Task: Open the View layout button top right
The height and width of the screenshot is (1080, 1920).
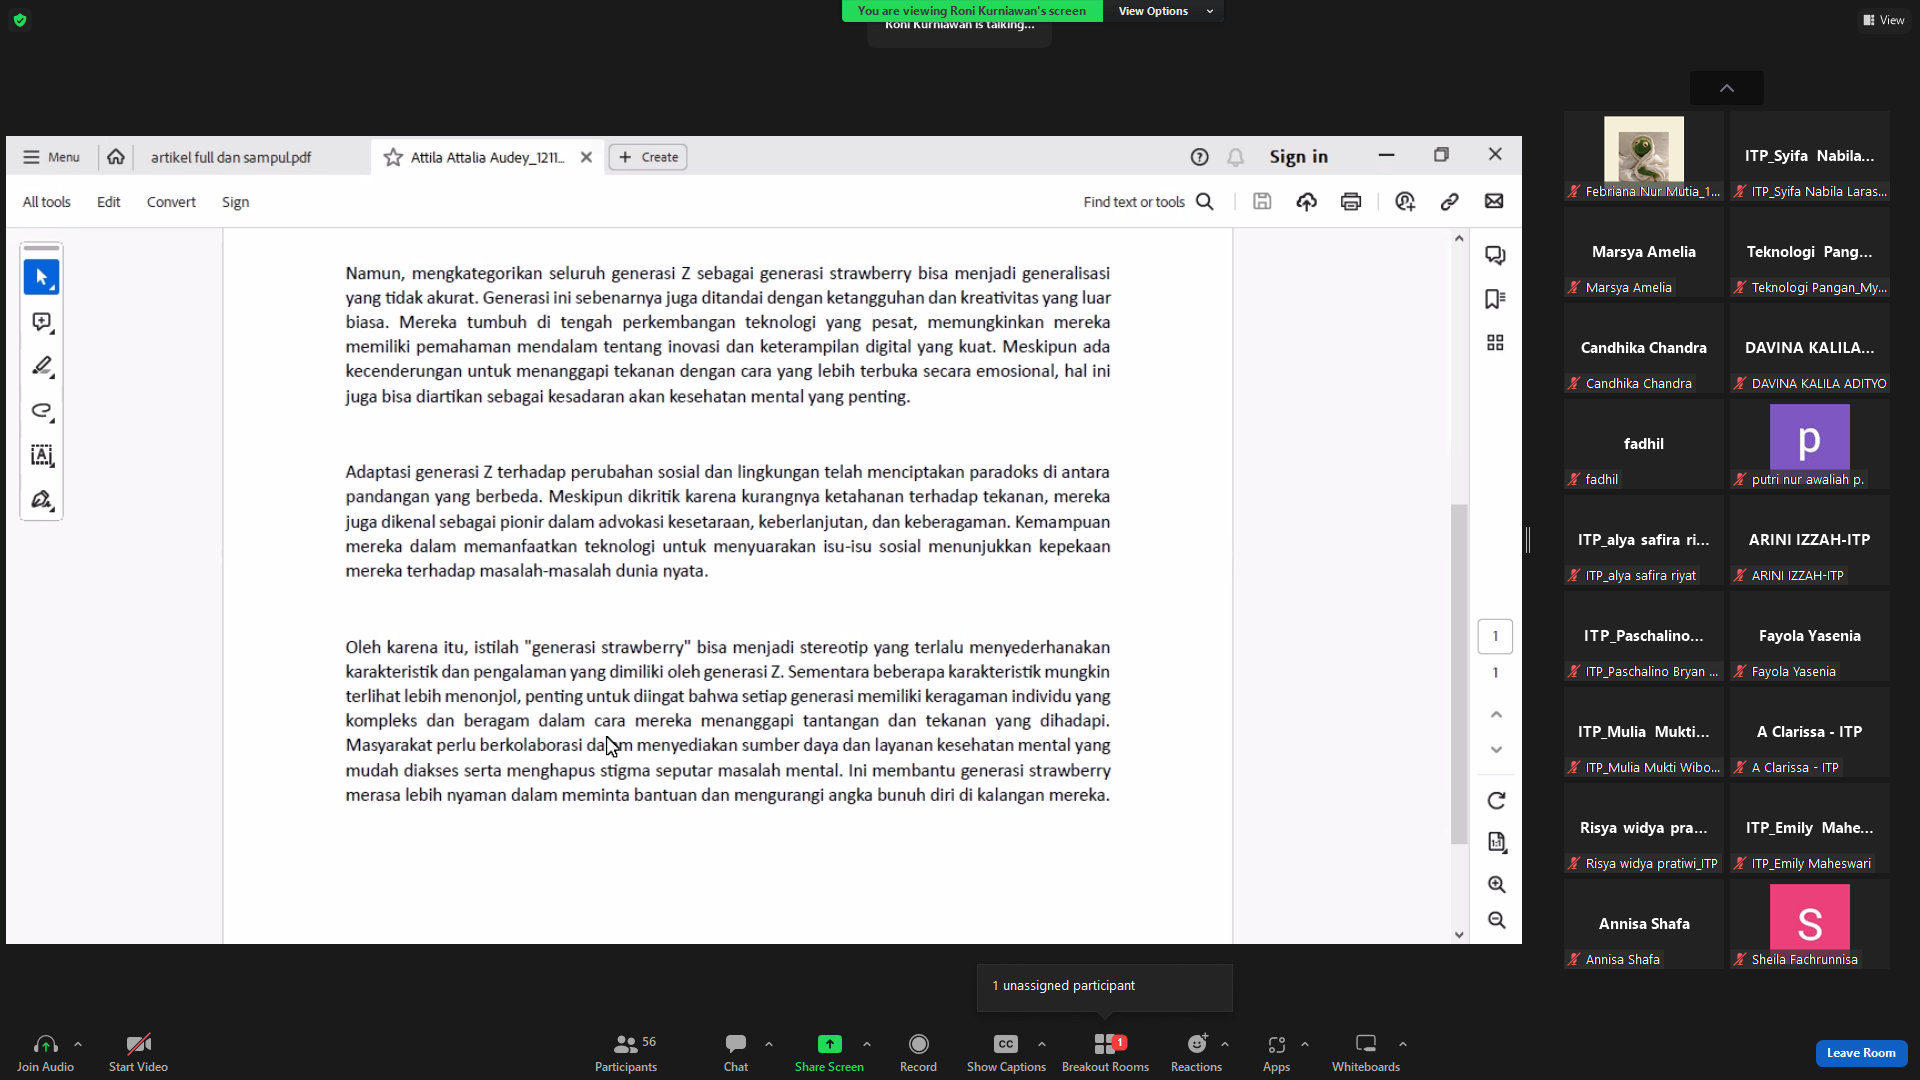Action: 1883,20
